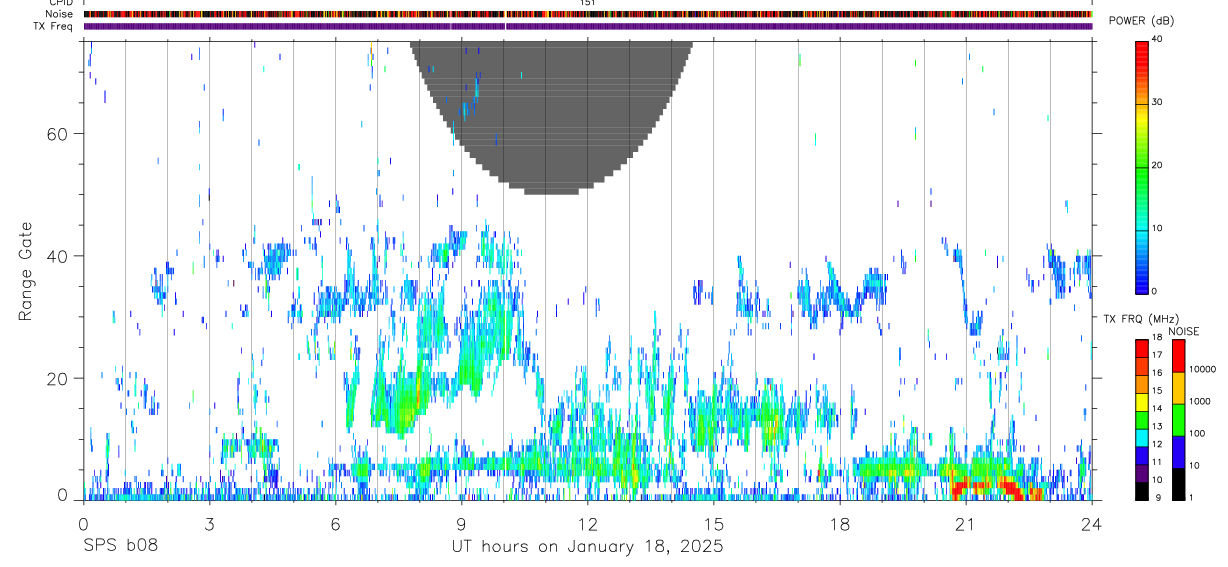This screenshot has width=1228, height=567.
Task: Click the Range Gate tick label 60
Action: pos(55,134)
